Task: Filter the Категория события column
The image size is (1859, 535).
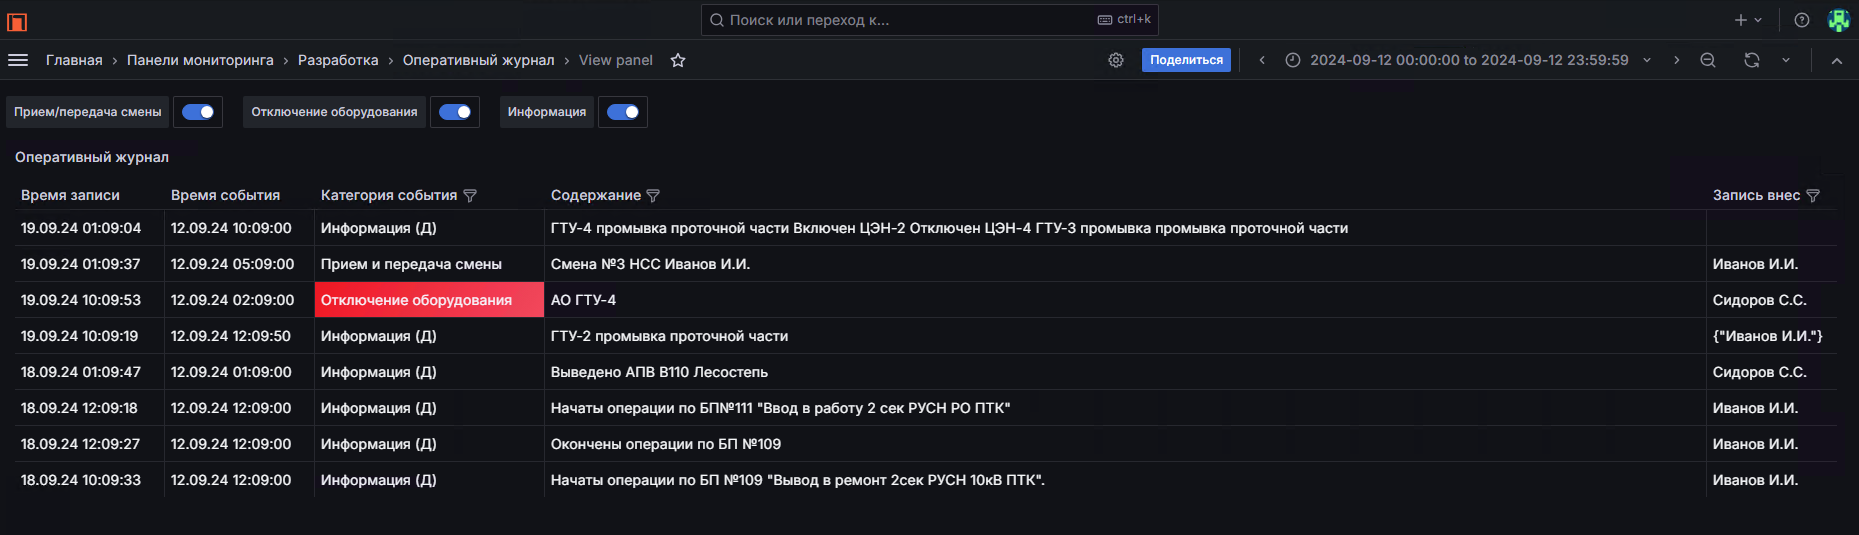Action: click(470, 196)
